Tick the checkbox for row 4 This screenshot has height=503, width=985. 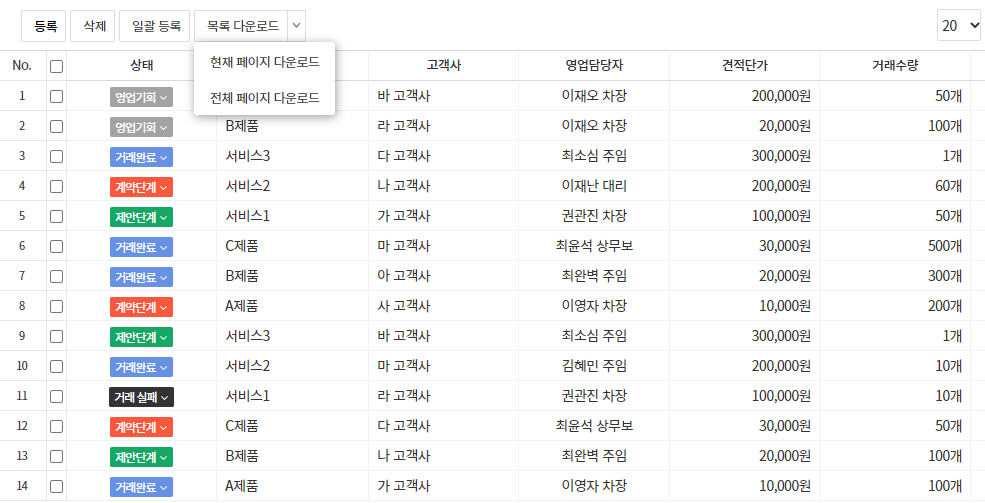coord(57,186)
